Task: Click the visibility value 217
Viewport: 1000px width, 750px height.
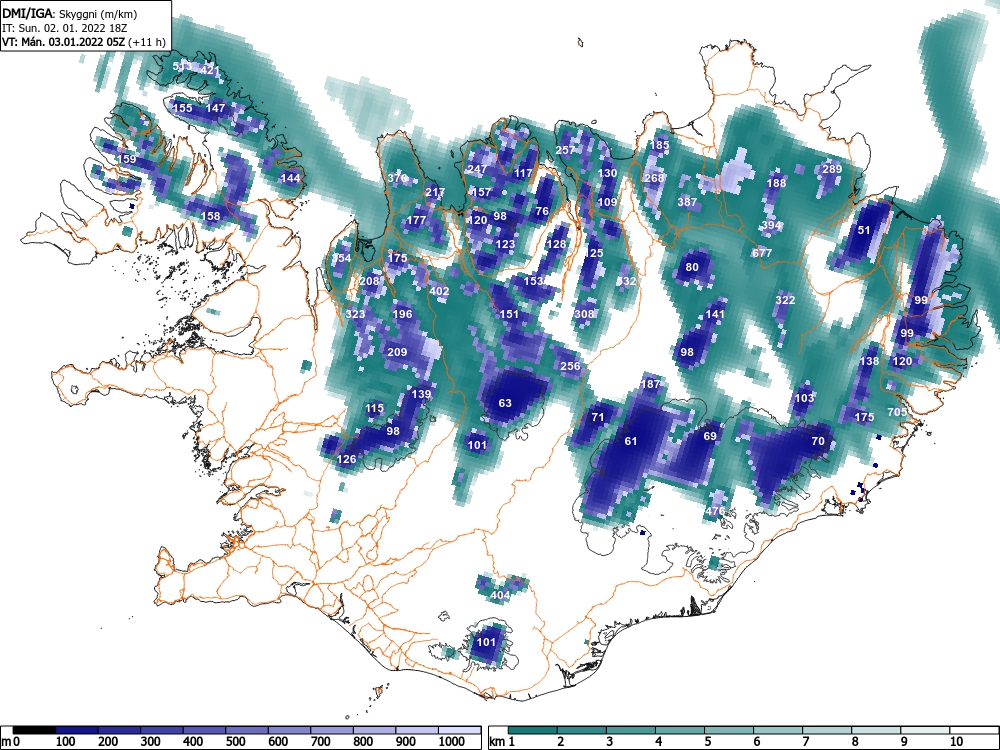Action: pyautogui.click(x=435, y=191)
